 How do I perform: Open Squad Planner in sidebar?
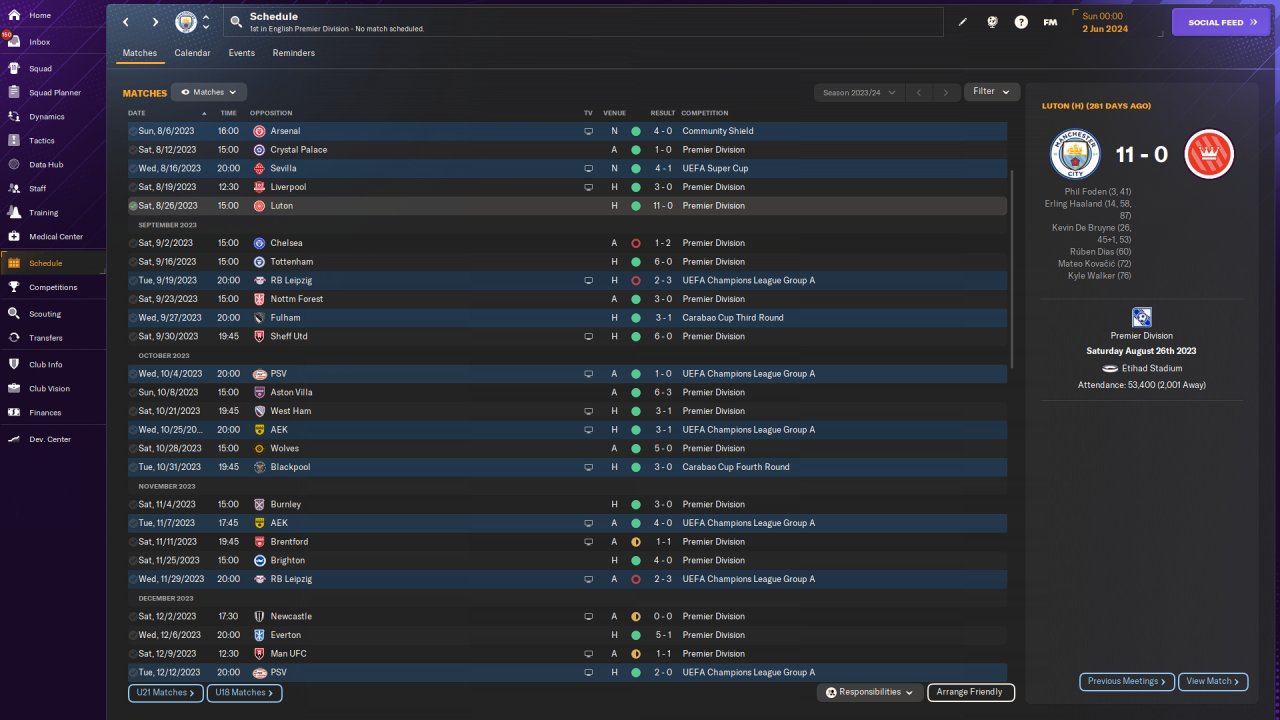click(x=52, y=93)
